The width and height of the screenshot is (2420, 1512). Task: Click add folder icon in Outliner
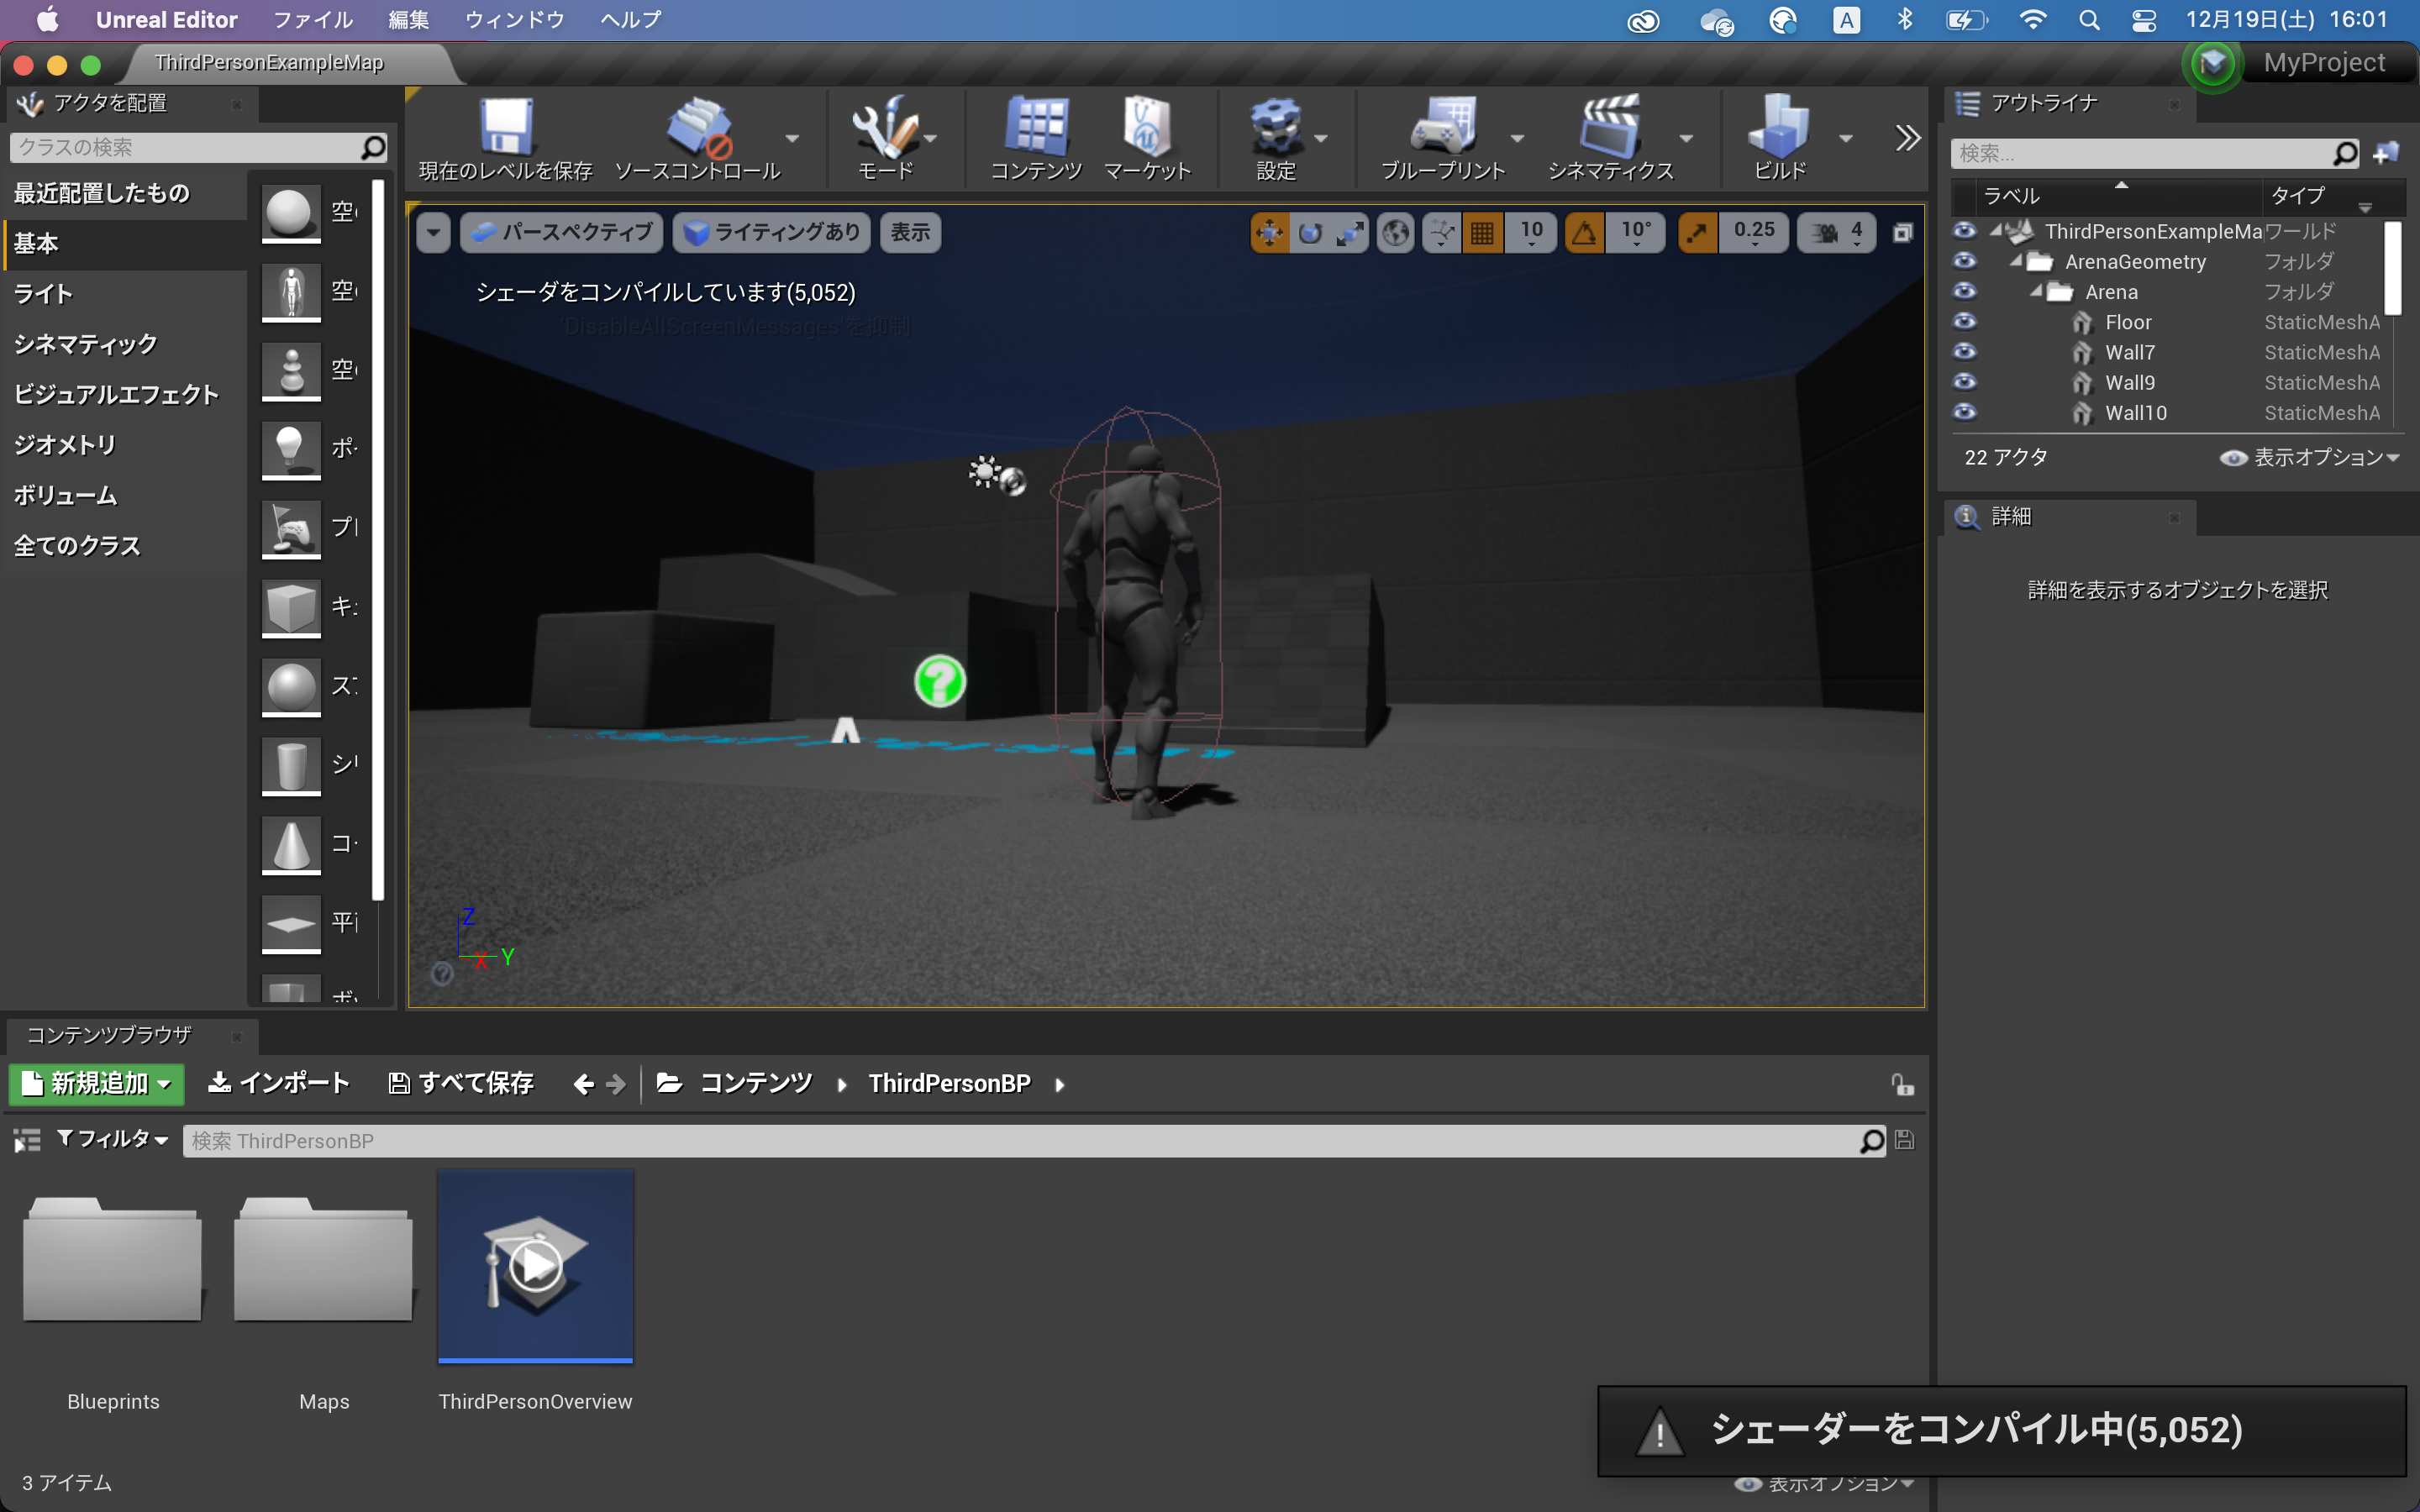coord(2386,153)
